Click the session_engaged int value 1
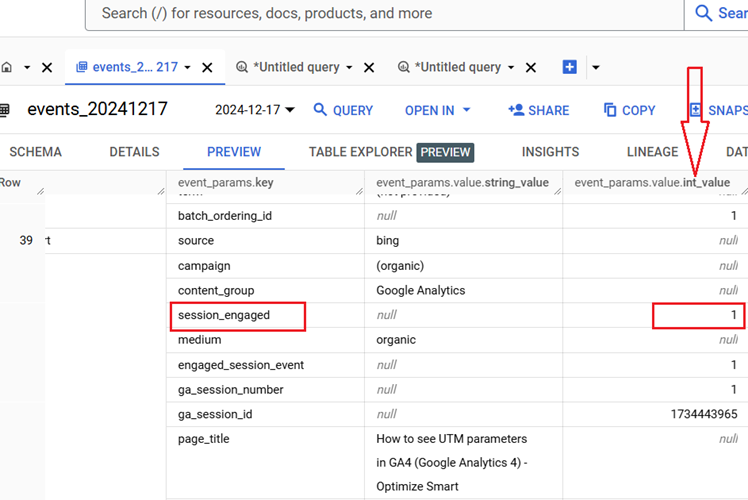The width and height of the screenshot is (748, 500). 734,315
